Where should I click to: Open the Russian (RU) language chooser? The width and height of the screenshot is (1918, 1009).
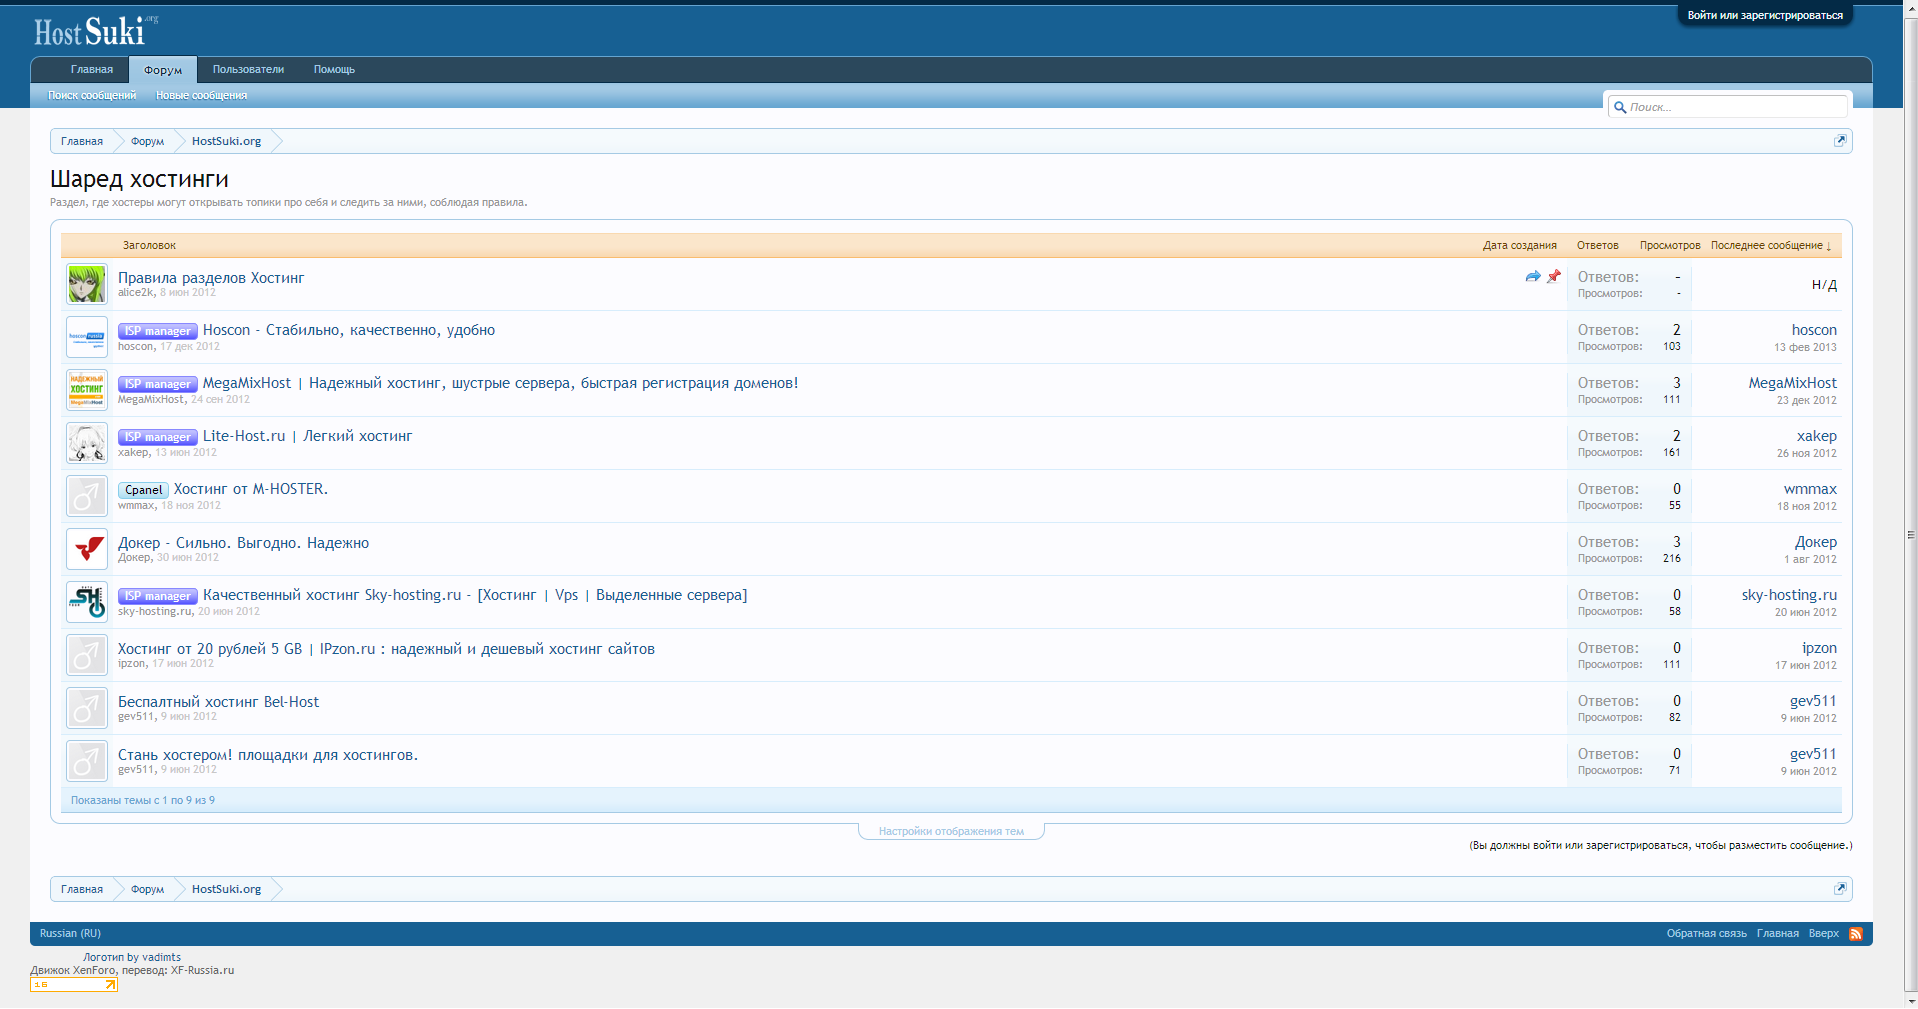(70, 933)
